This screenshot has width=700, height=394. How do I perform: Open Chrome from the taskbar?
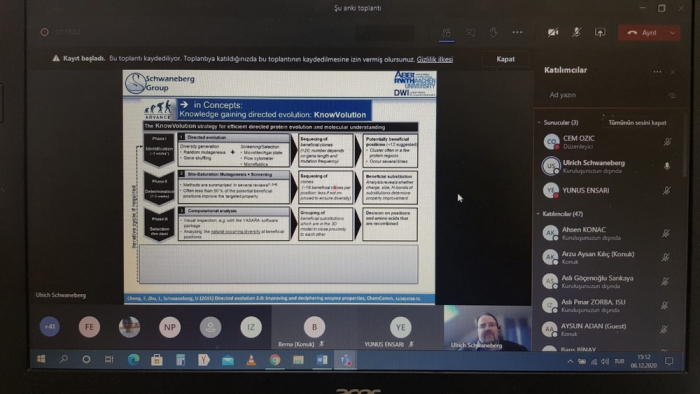(275, 360)
